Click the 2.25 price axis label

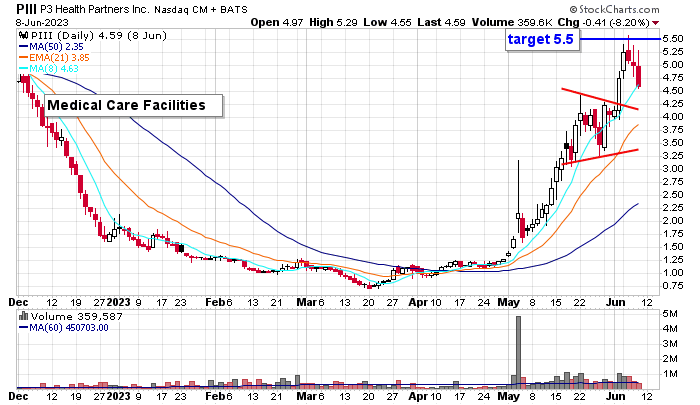coord(673,208)
